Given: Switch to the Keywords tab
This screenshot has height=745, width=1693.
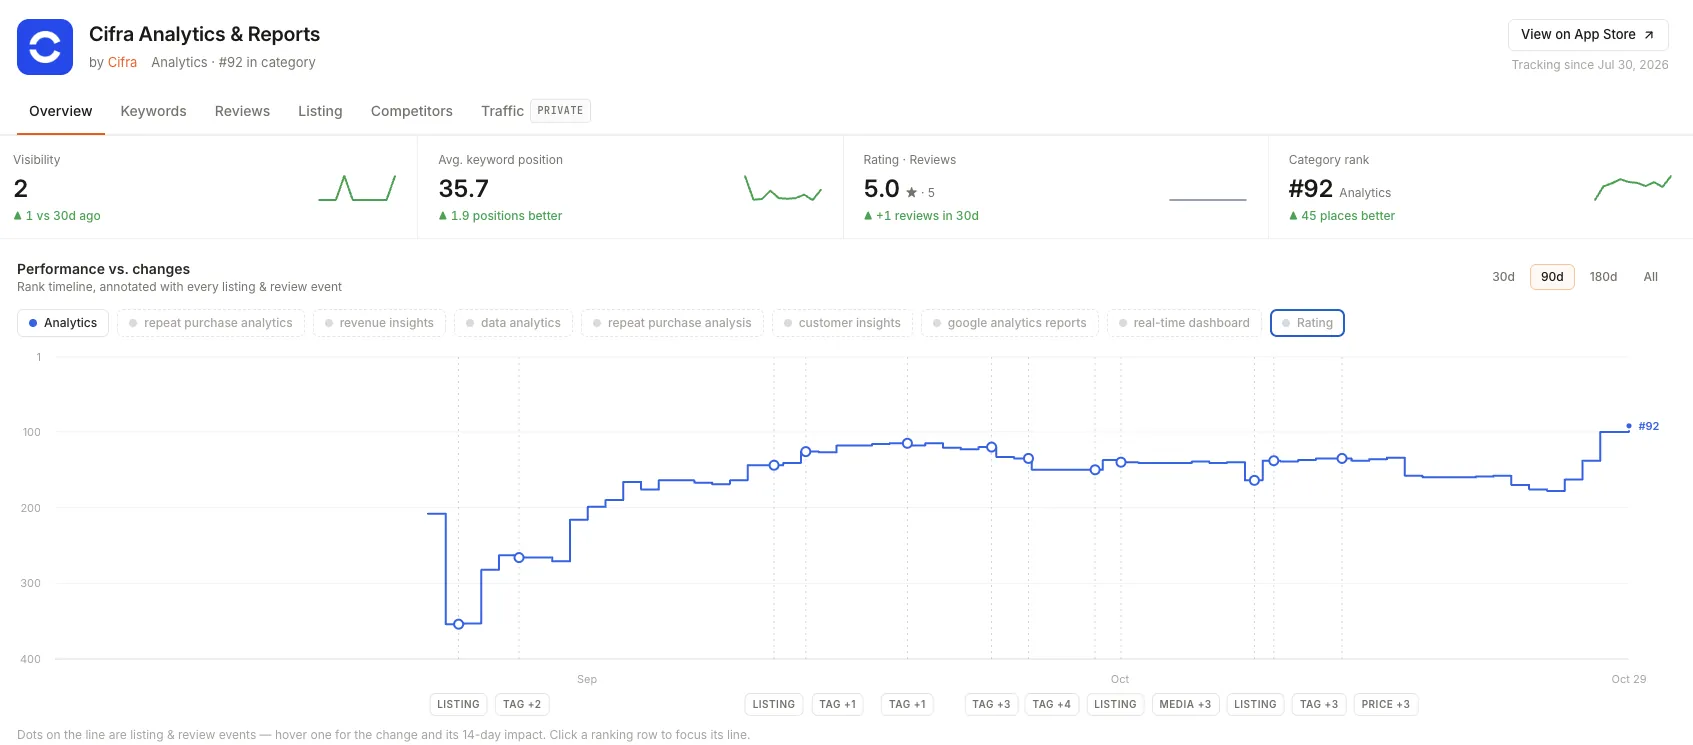Looking at the screenshot, I should tap(153, 111).
